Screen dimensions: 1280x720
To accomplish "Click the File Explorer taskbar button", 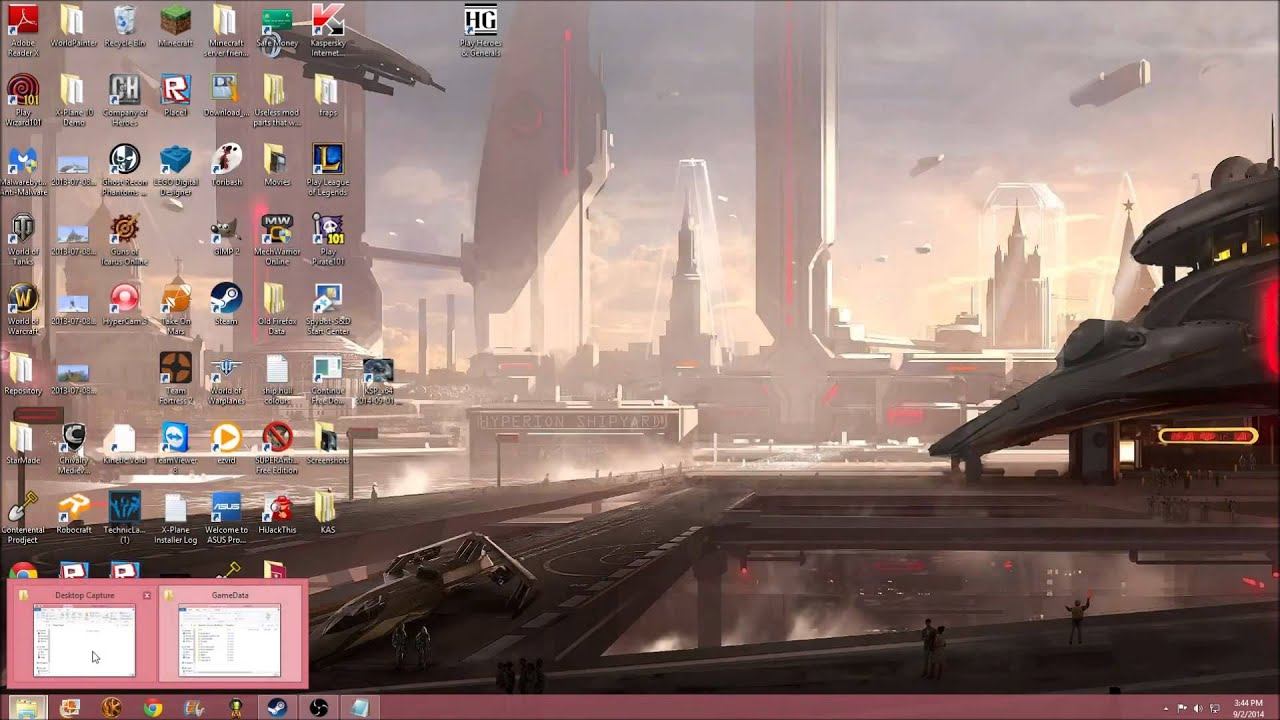I will point(25,708).
